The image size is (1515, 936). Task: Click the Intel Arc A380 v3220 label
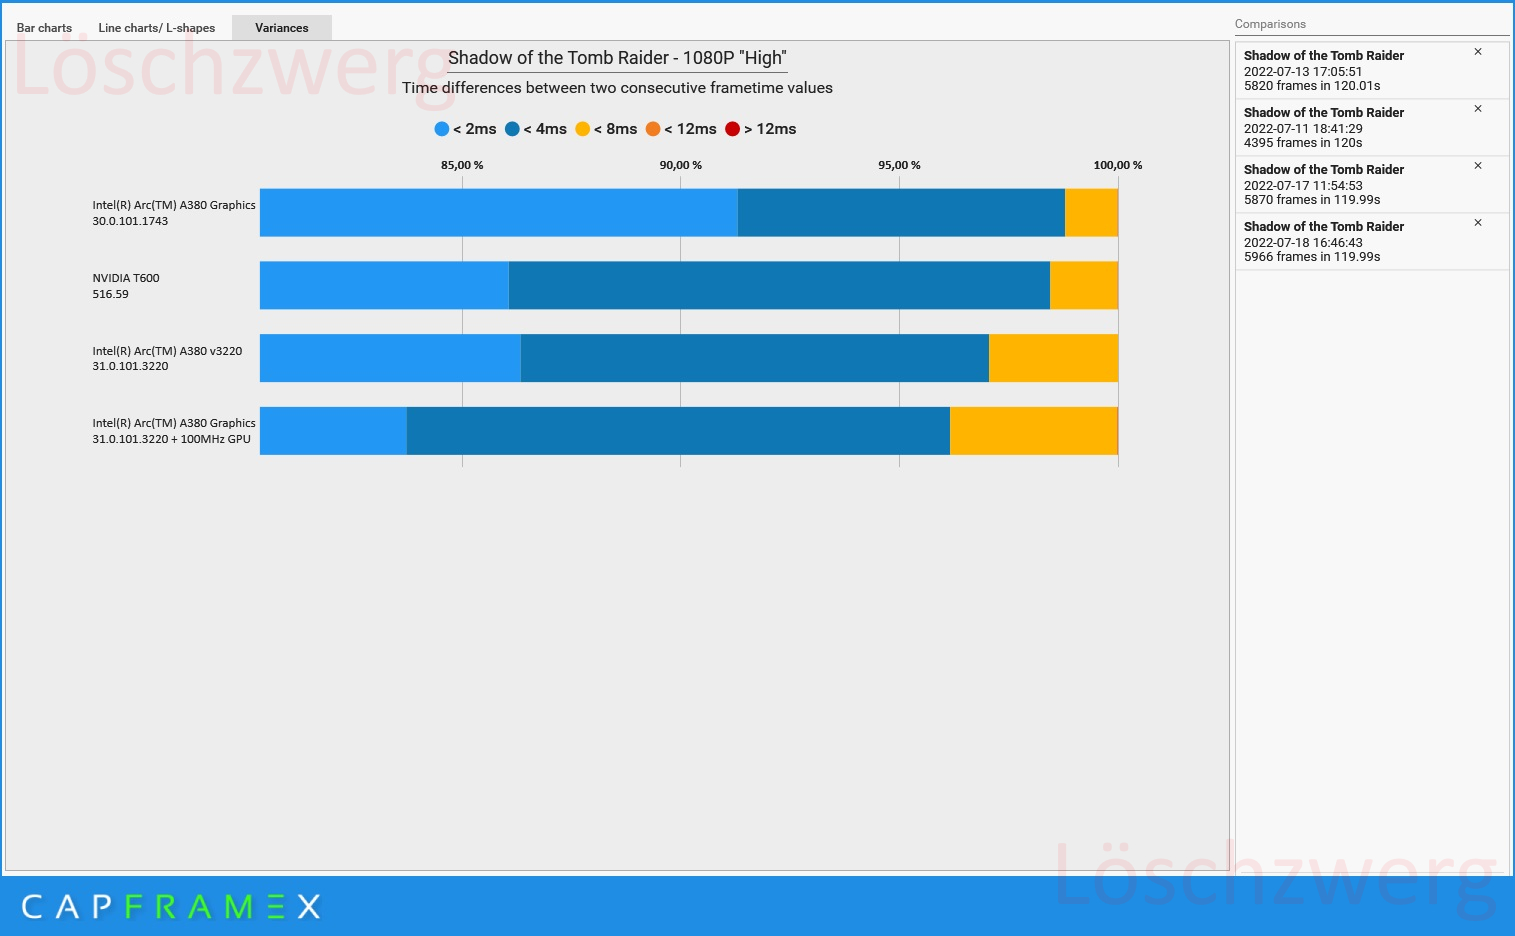point(167,358)
